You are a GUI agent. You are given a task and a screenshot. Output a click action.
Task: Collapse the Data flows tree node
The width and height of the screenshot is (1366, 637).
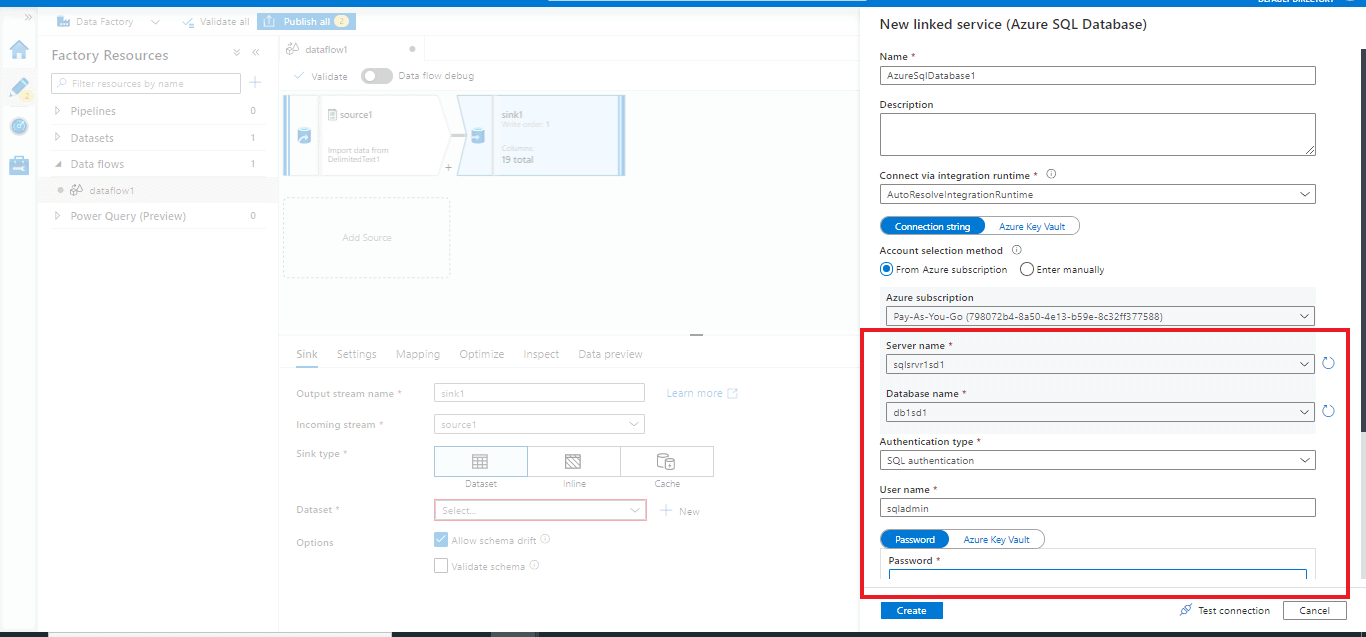[x=58, y=164]
